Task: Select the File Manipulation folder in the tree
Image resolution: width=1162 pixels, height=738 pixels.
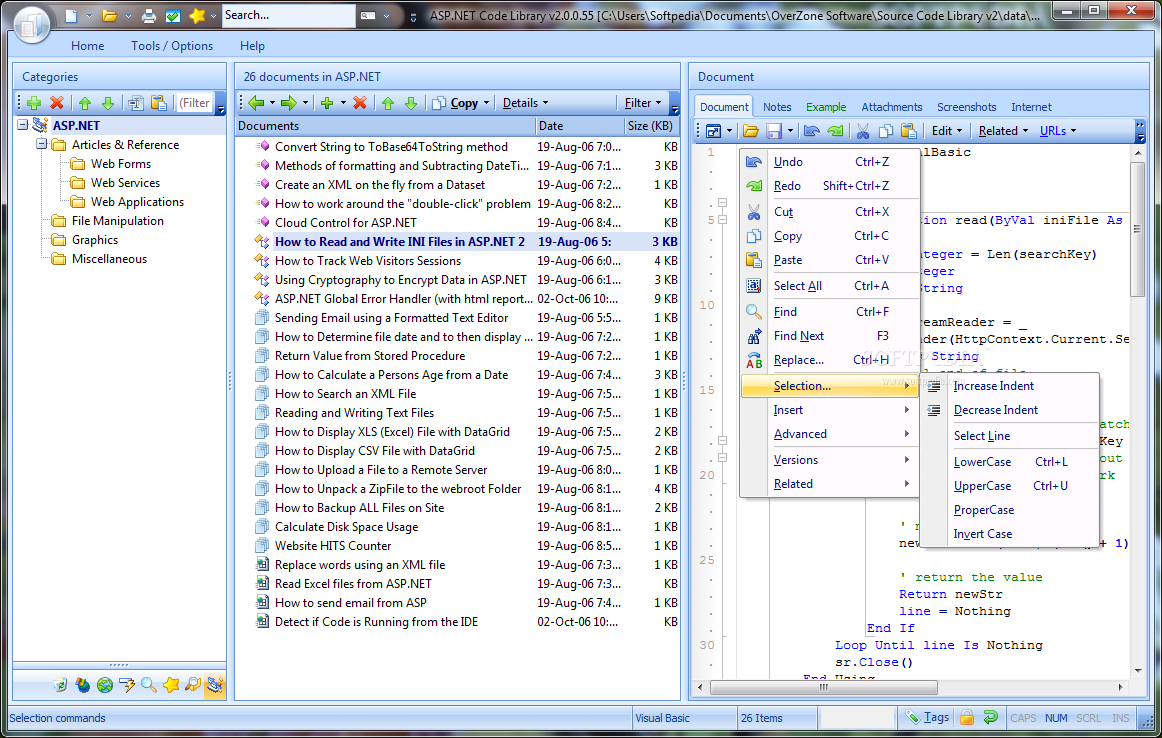Action: click(118, 221)
